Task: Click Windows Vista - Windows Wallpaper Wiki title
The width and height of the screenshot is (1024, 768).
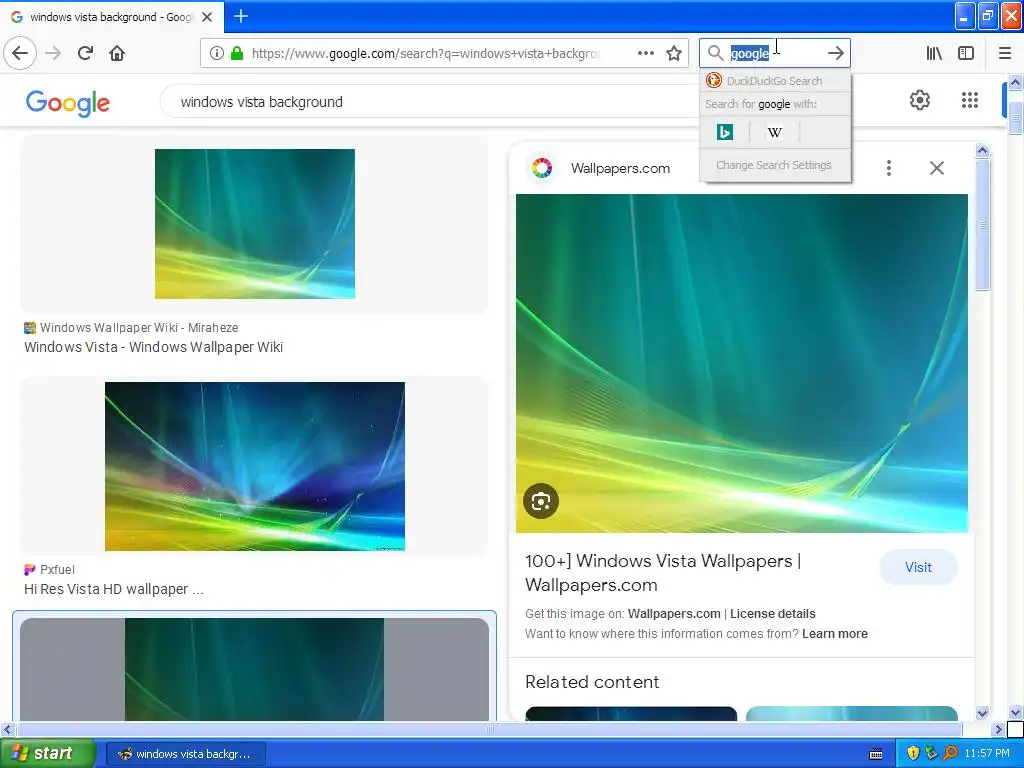Action: click(x=153, y=347)
